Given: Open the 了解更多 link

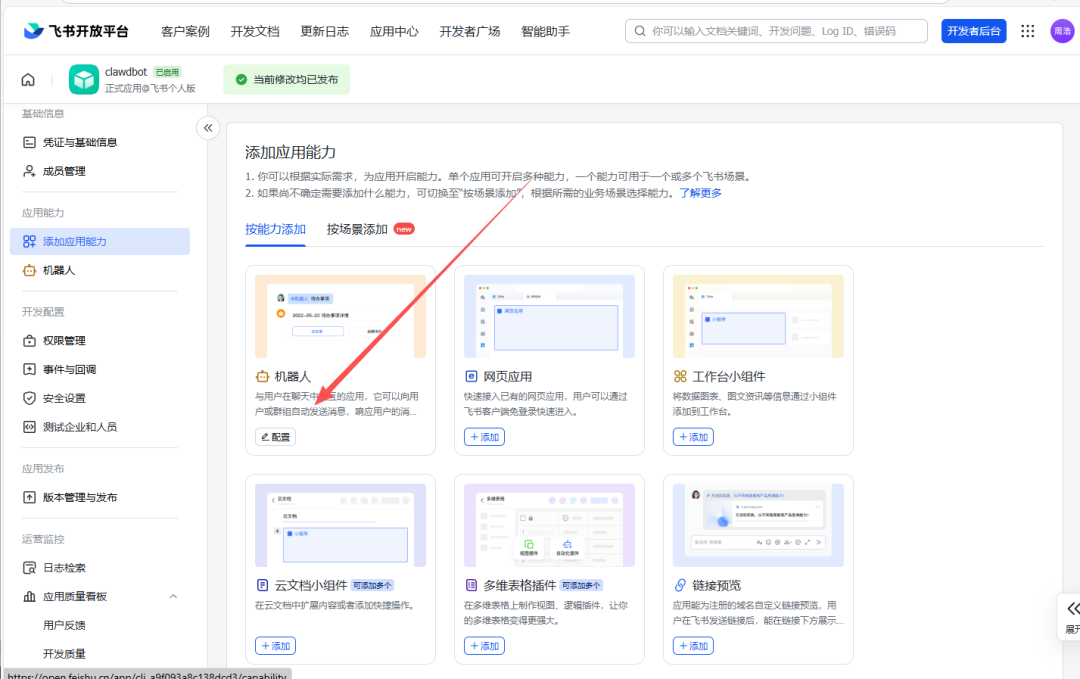Looking at the screenshot, I should click(700, 193).
